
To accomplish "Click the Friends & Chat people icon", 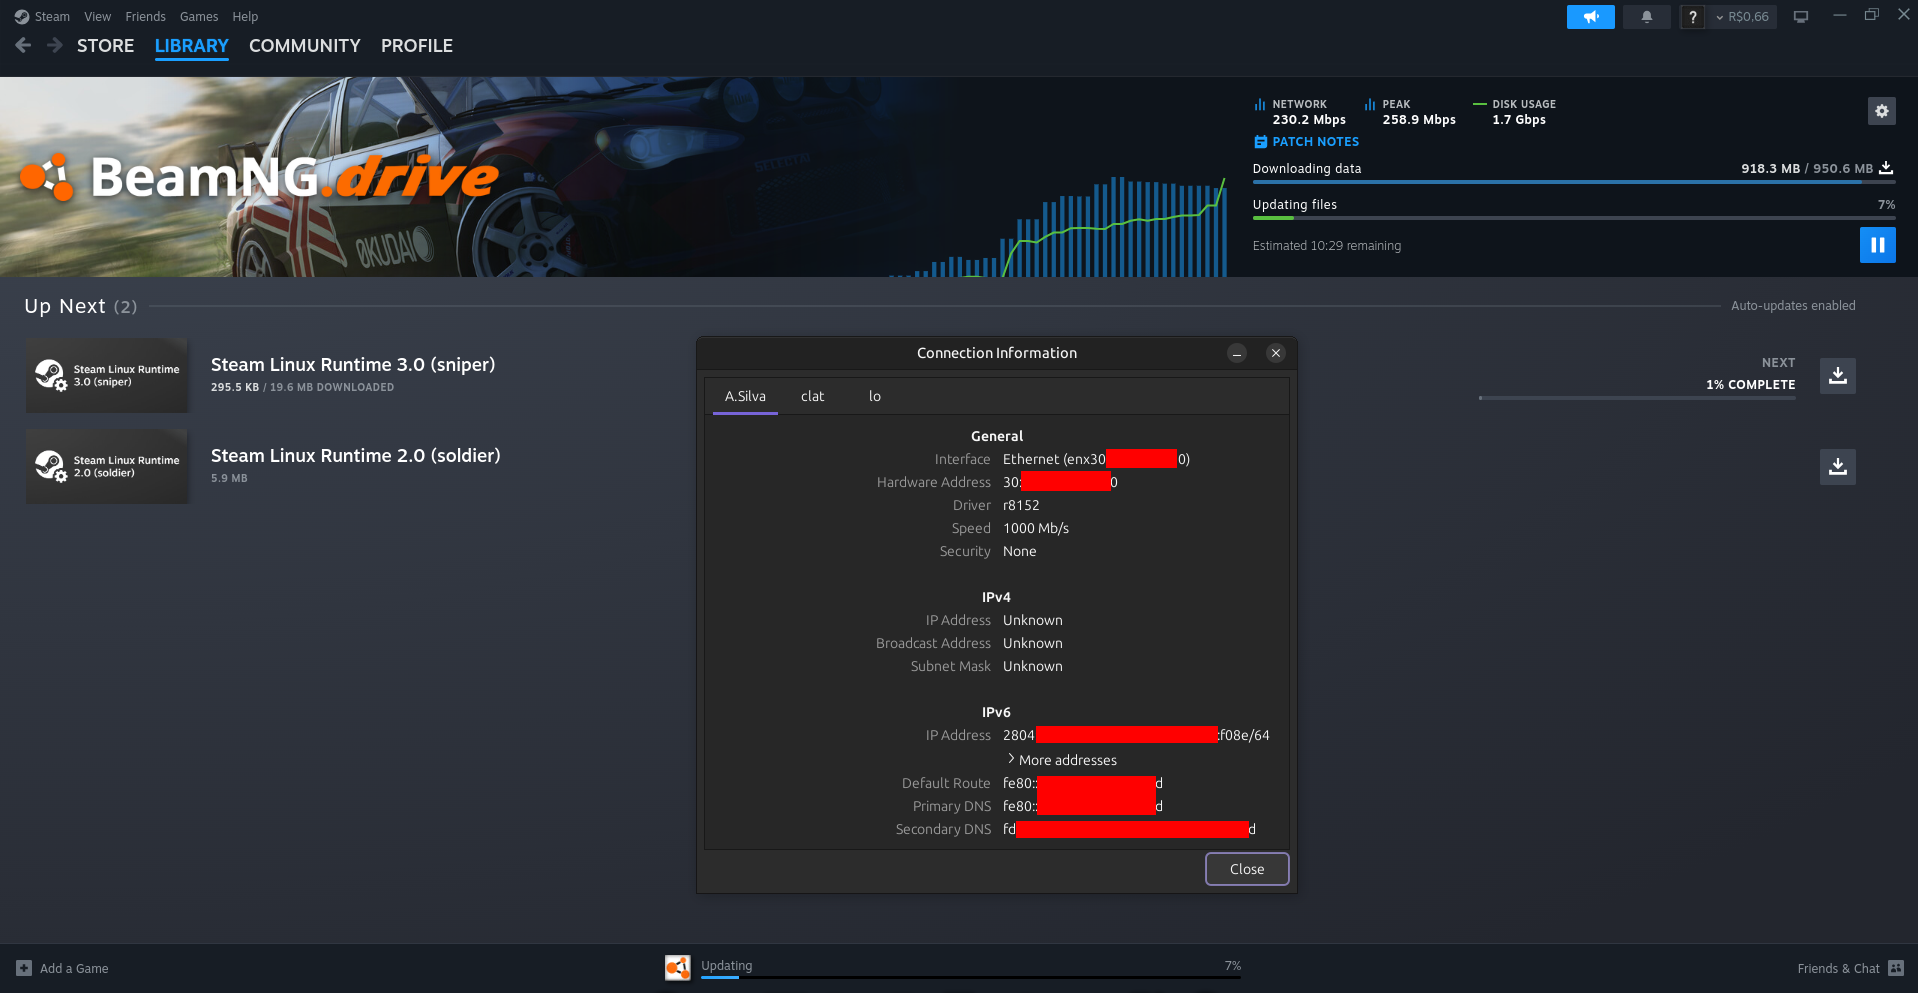I will (x=1896, y=968).
